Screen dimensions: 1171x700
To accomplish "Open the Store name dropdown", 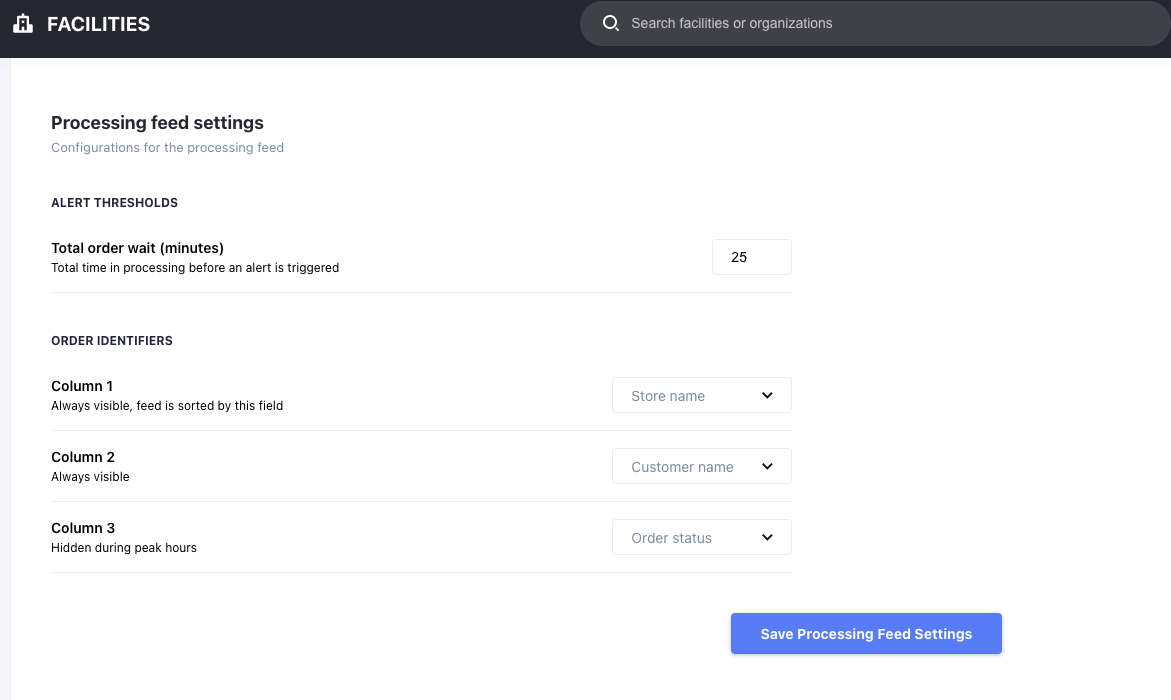I will (x=700, y=395).
